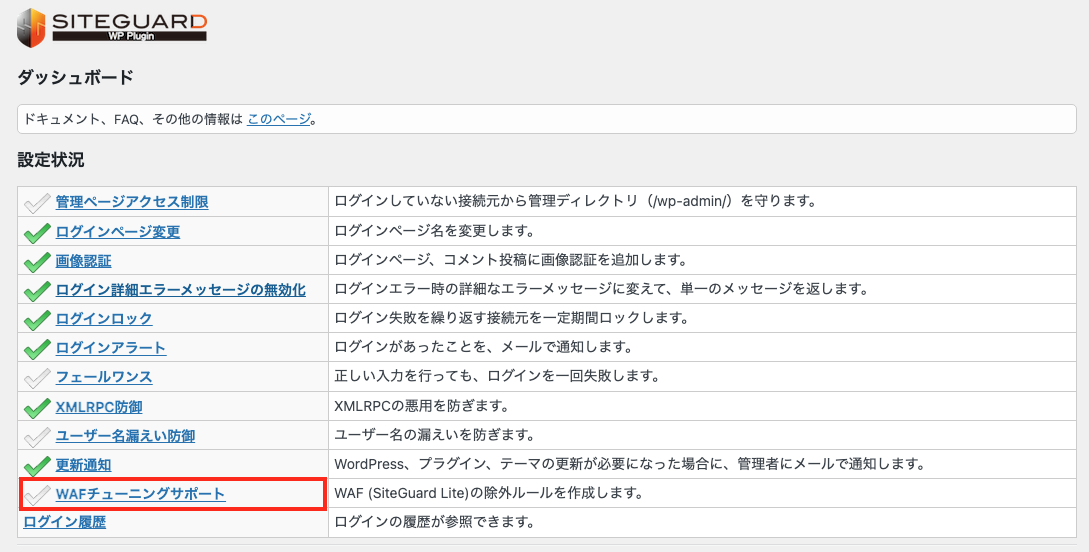
Task: Open the このページ documentation link
Action: coord(279,119)
